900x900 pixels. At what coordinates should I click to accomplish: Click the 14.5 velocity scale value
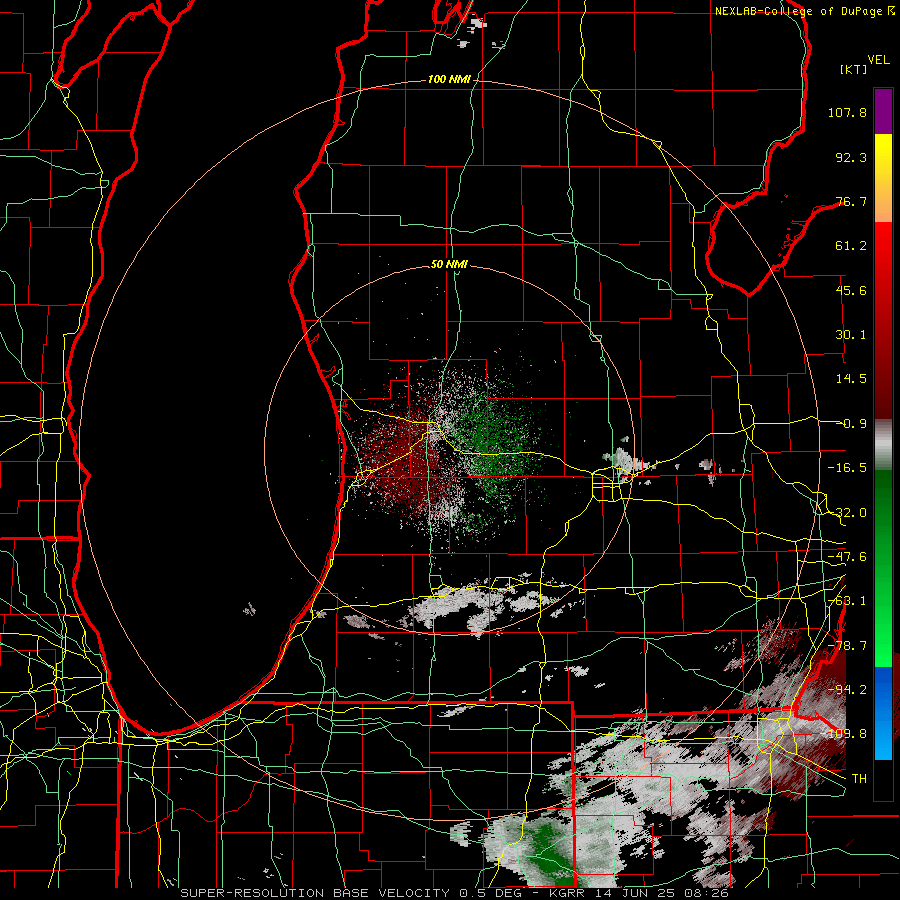(851, 379)
